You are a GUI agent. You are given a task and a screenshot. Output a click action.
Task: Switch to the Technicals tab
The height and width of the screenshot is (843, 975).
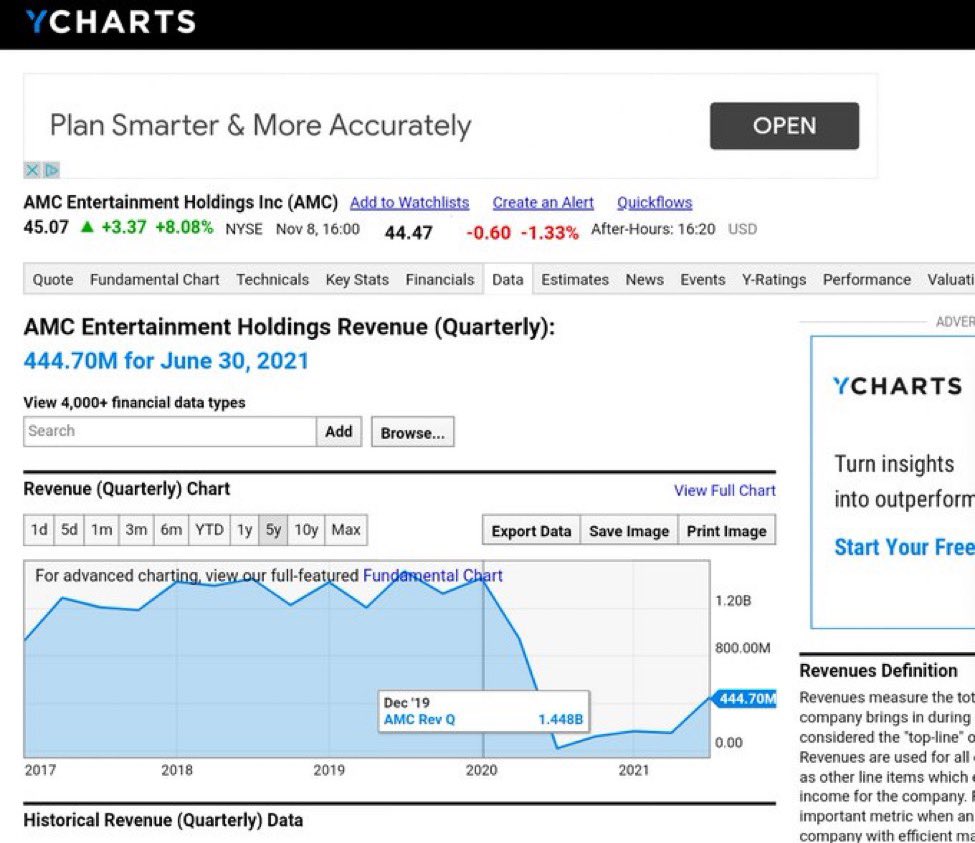click(272, 280)
